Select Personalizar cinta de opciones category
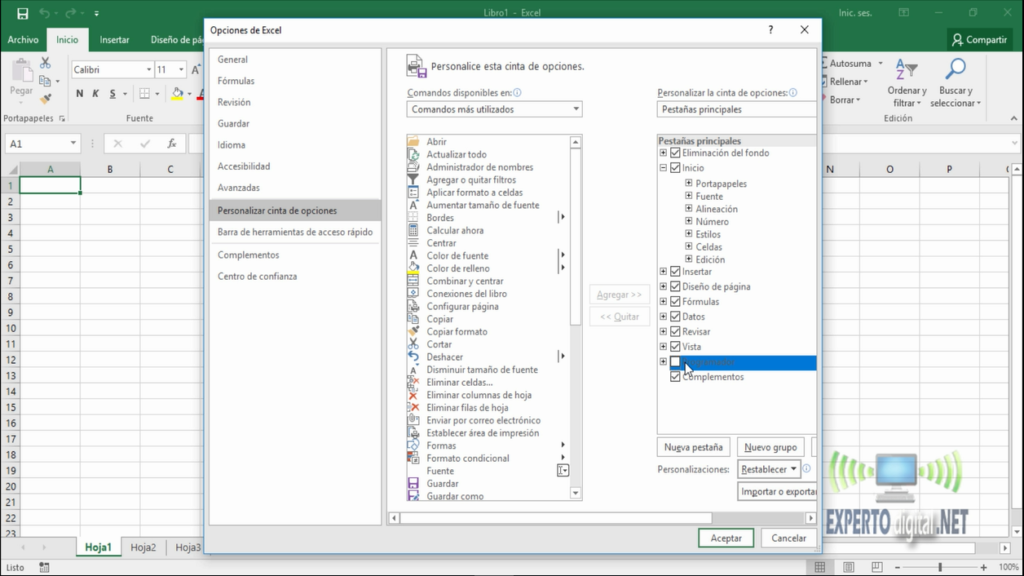Image resolution: width=1024 pixels, height=576 pixels. (278, 210)
